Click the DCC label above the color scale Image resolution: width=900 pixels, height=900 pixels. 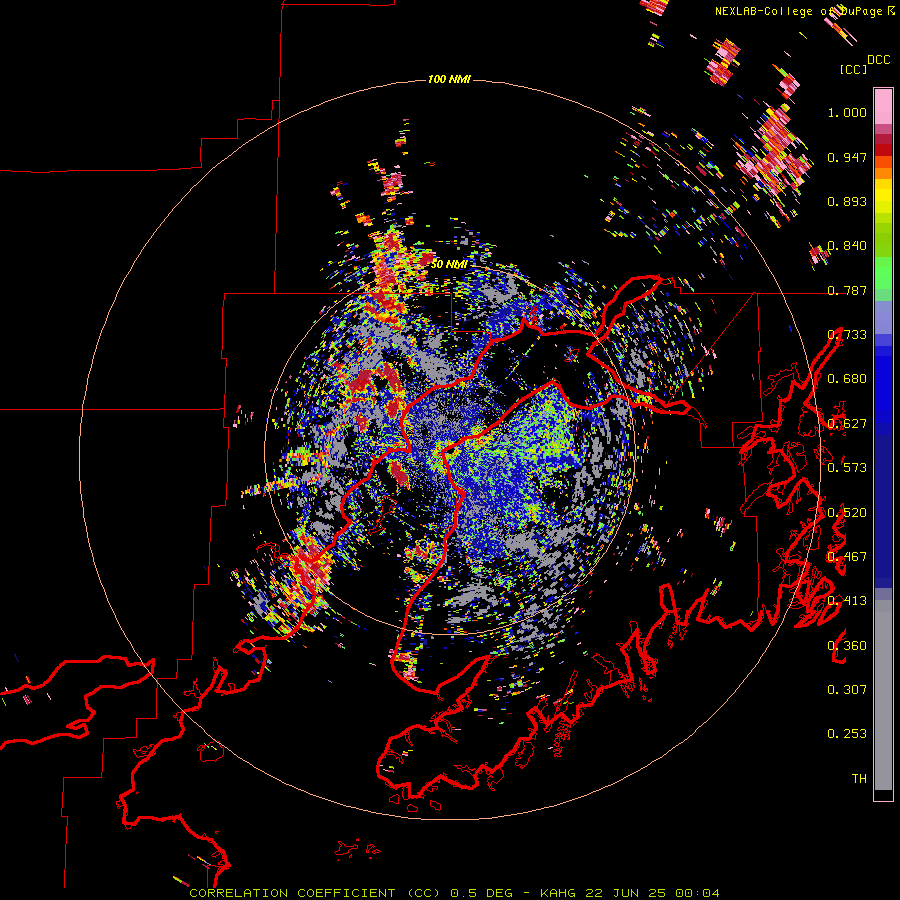pos(879,60)
